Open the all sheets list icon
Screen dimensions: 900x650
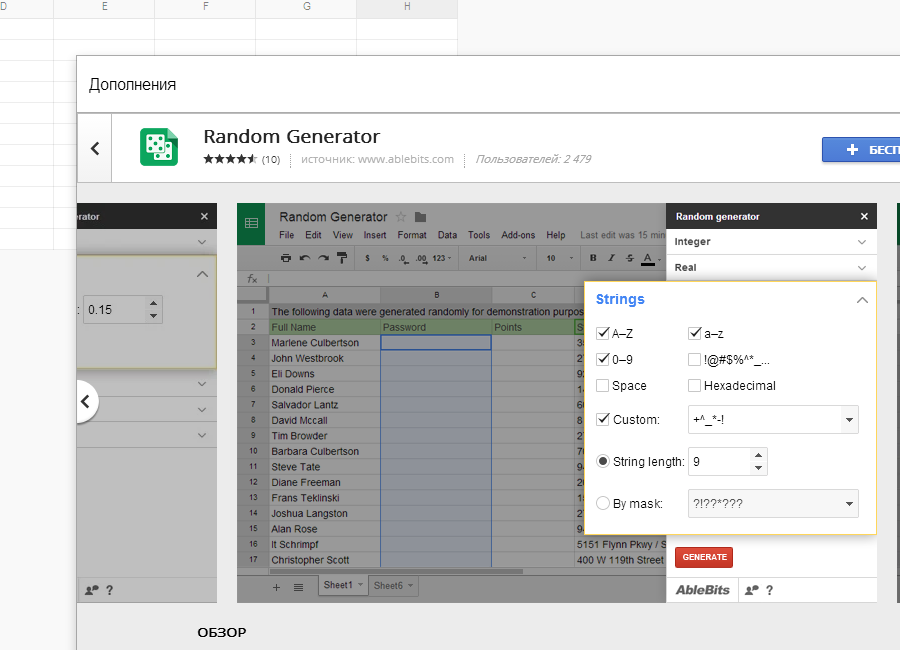coord(298,587)
